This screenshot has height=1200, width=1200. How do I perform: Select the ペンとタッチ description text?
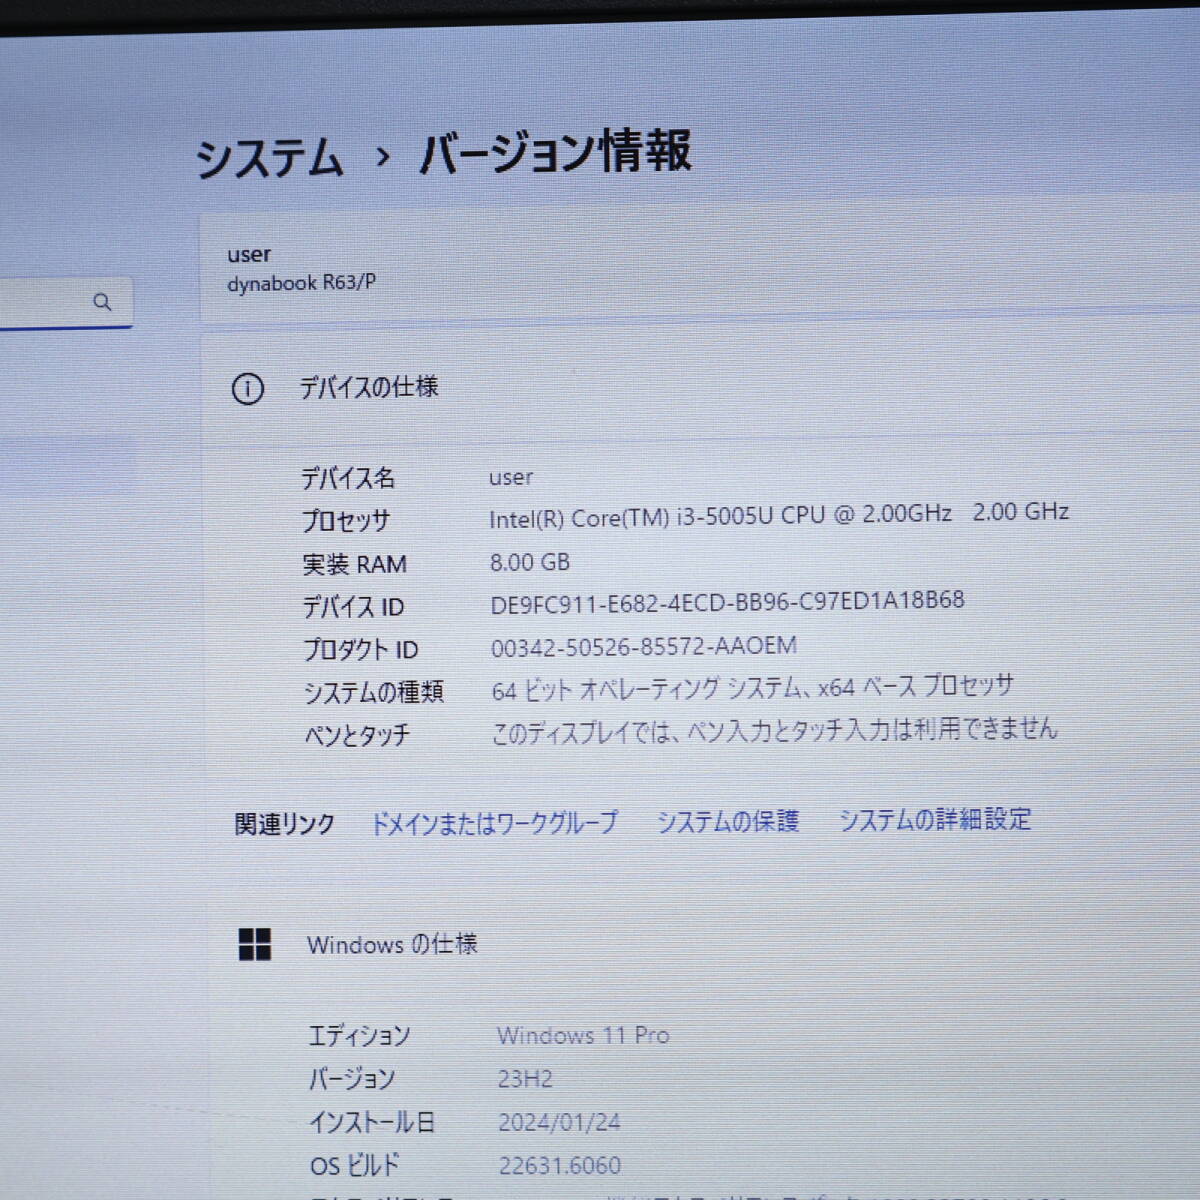[774, 730]
